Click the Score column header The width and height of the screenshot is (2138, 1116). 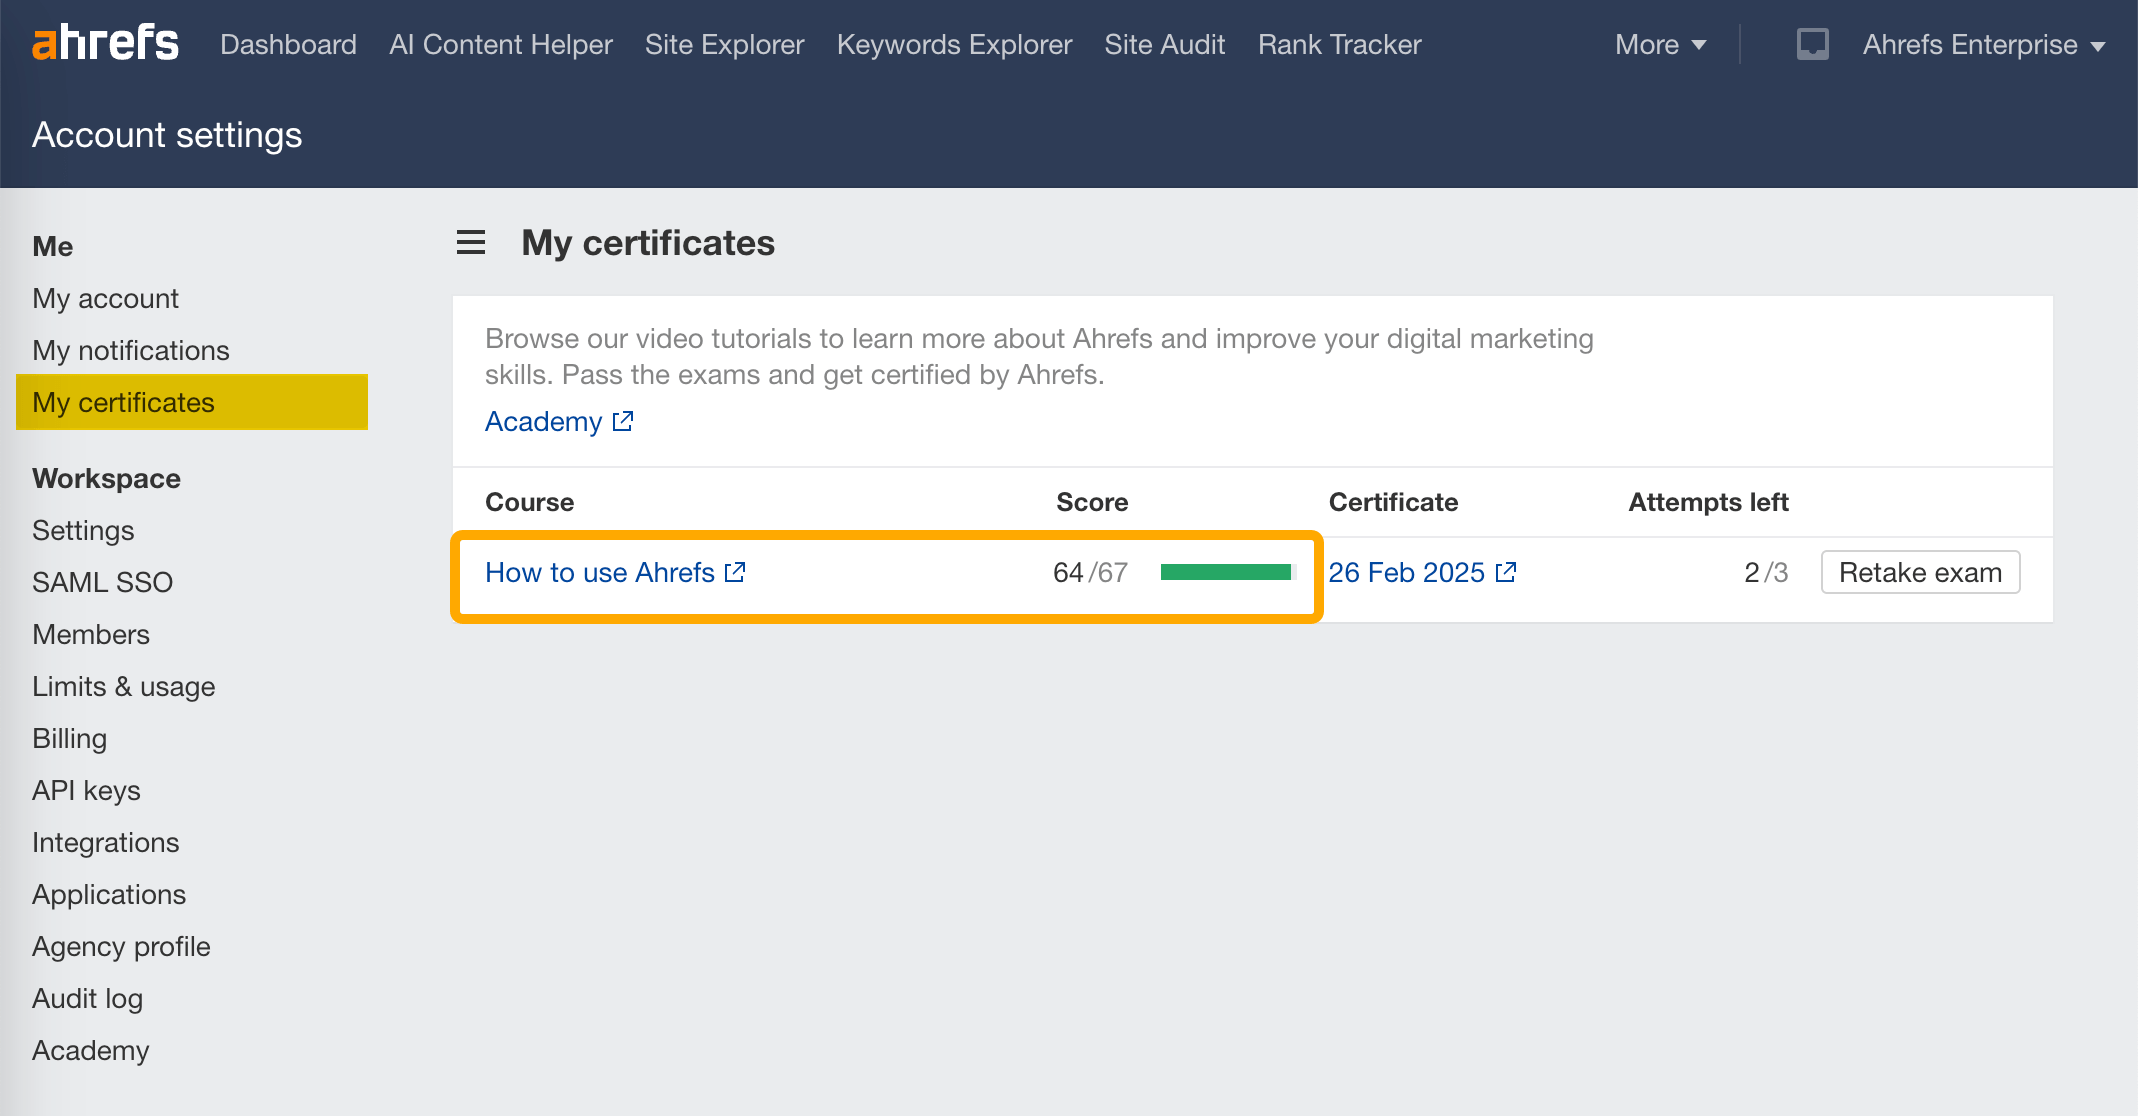click(x=1092, y=502)
